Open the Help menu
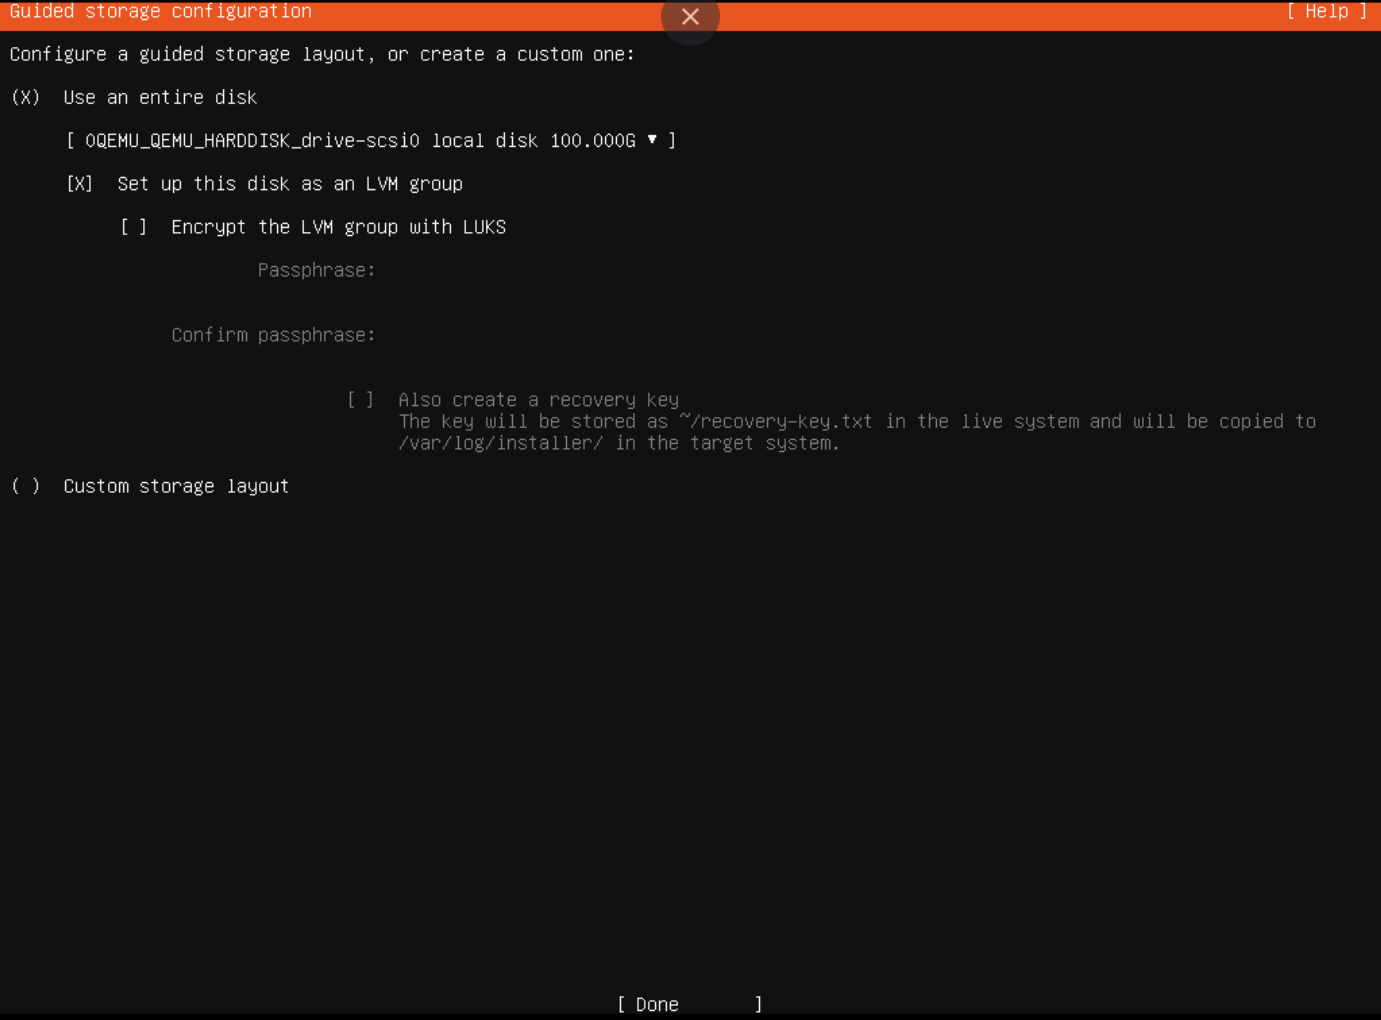The width and height of the screenshot is (1381, 1020). [x=1326, y=11]
